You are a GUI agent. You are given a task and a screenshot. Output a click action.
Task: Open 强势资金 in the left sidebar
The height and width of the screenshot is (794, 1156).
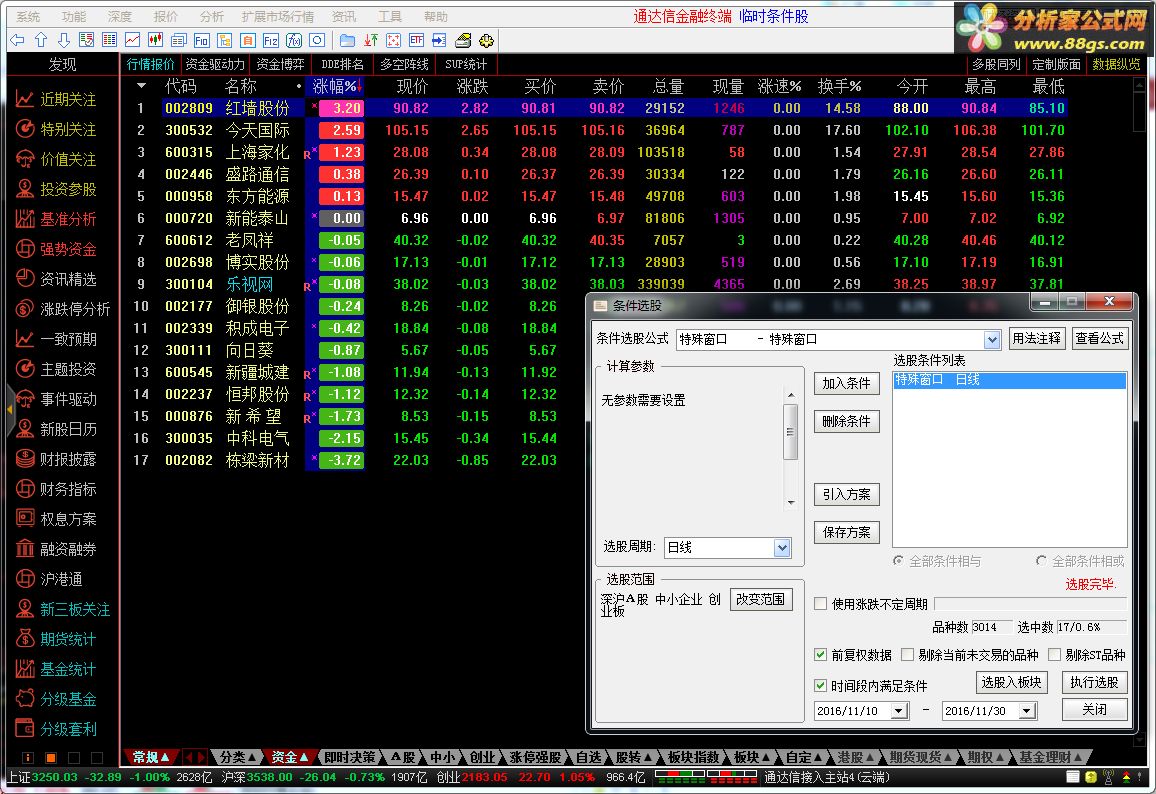coord(57,249)
